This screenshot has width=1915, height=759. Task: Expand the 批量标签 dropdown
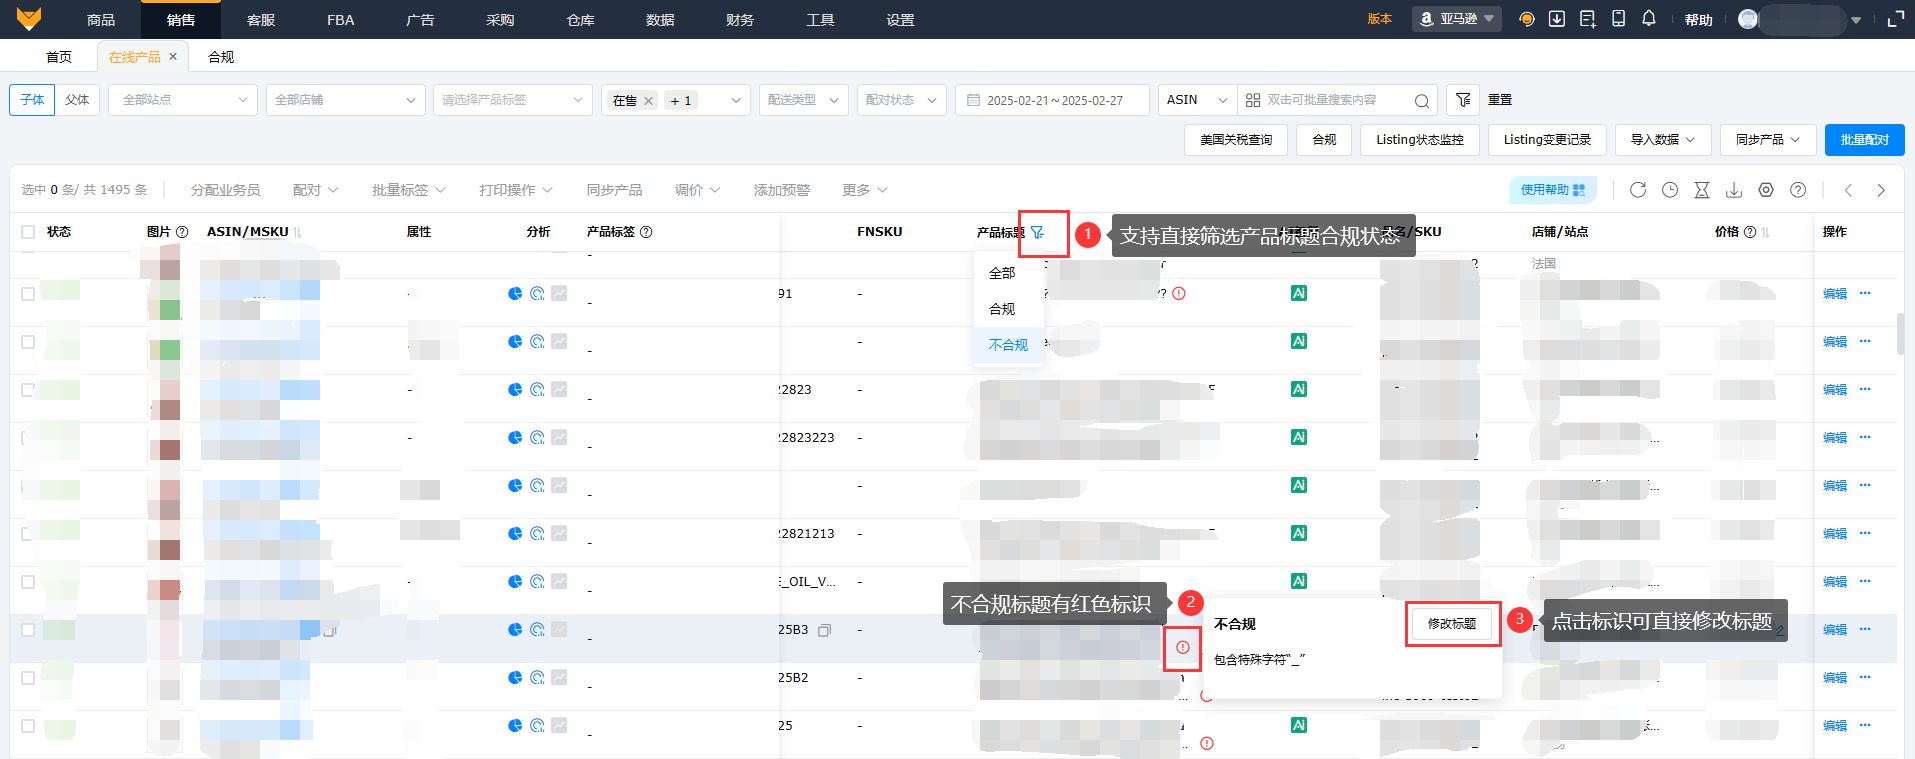[x=409, y=190]
